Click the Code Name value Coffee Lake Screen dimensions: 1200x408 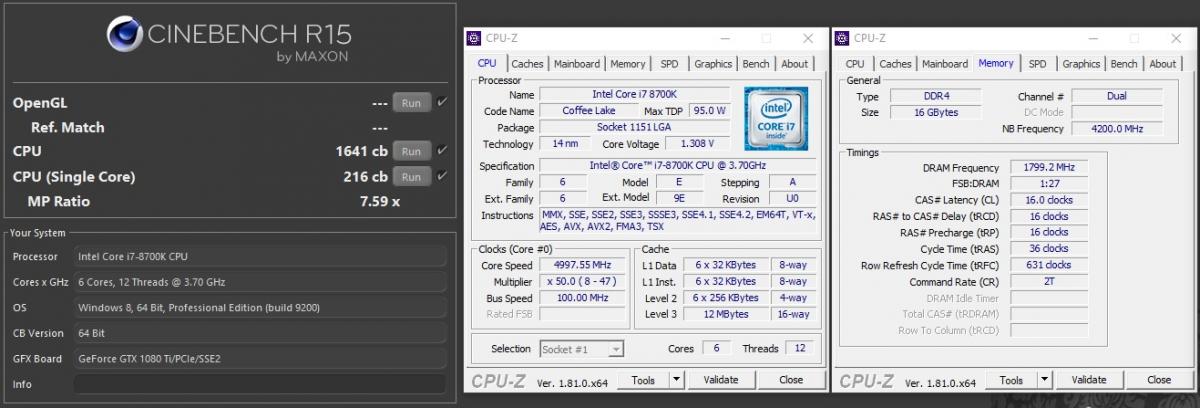click(589, 110)
